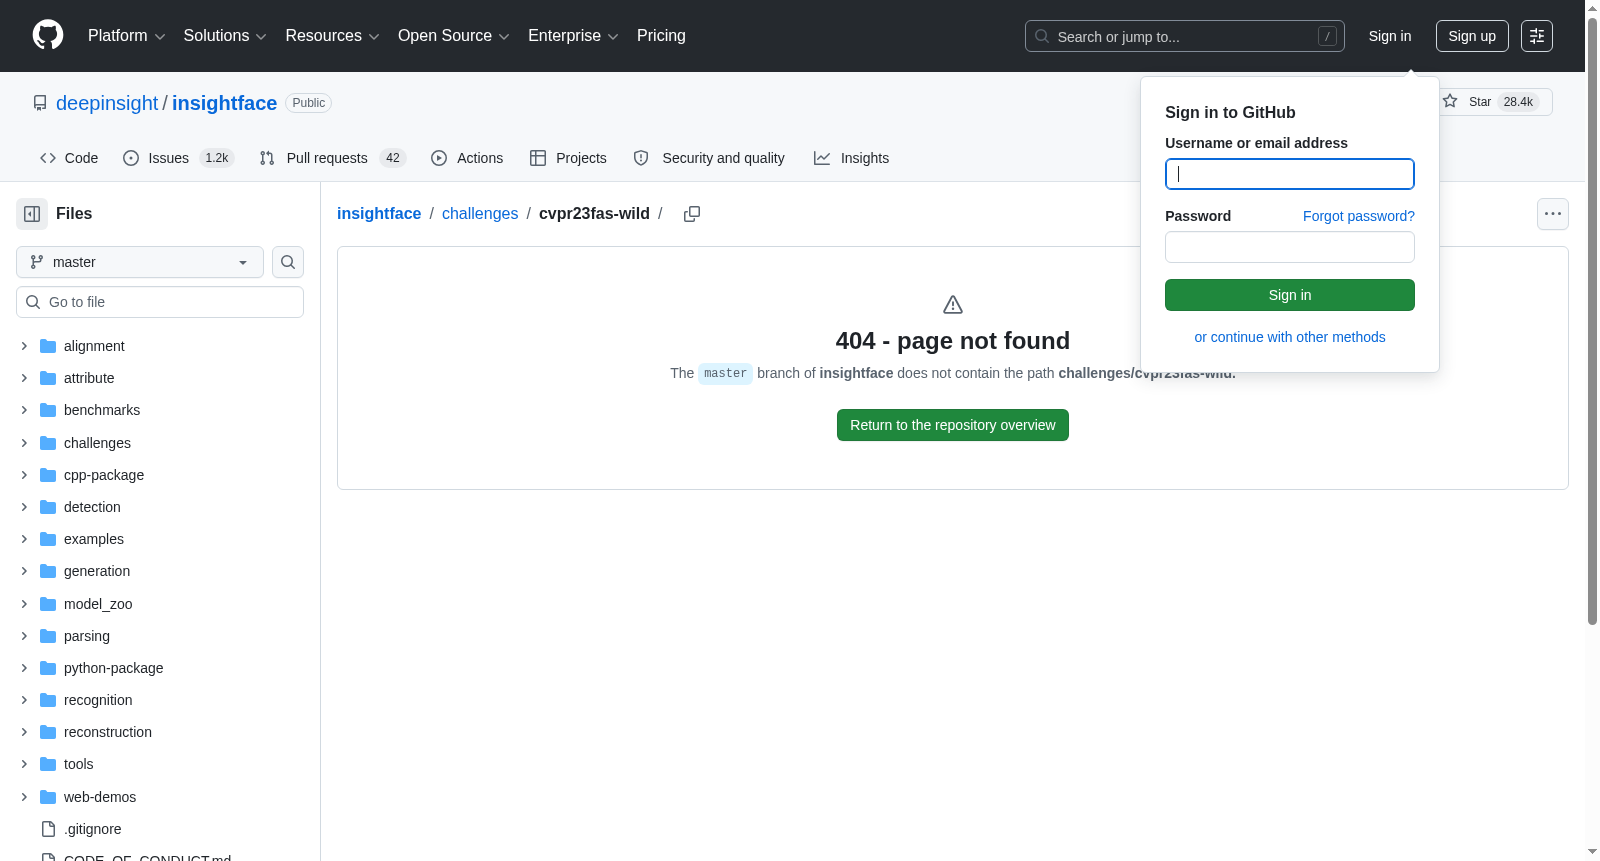
Task: Open the .gitignore file
Action: pyautogui.click(x=93, y=829)
